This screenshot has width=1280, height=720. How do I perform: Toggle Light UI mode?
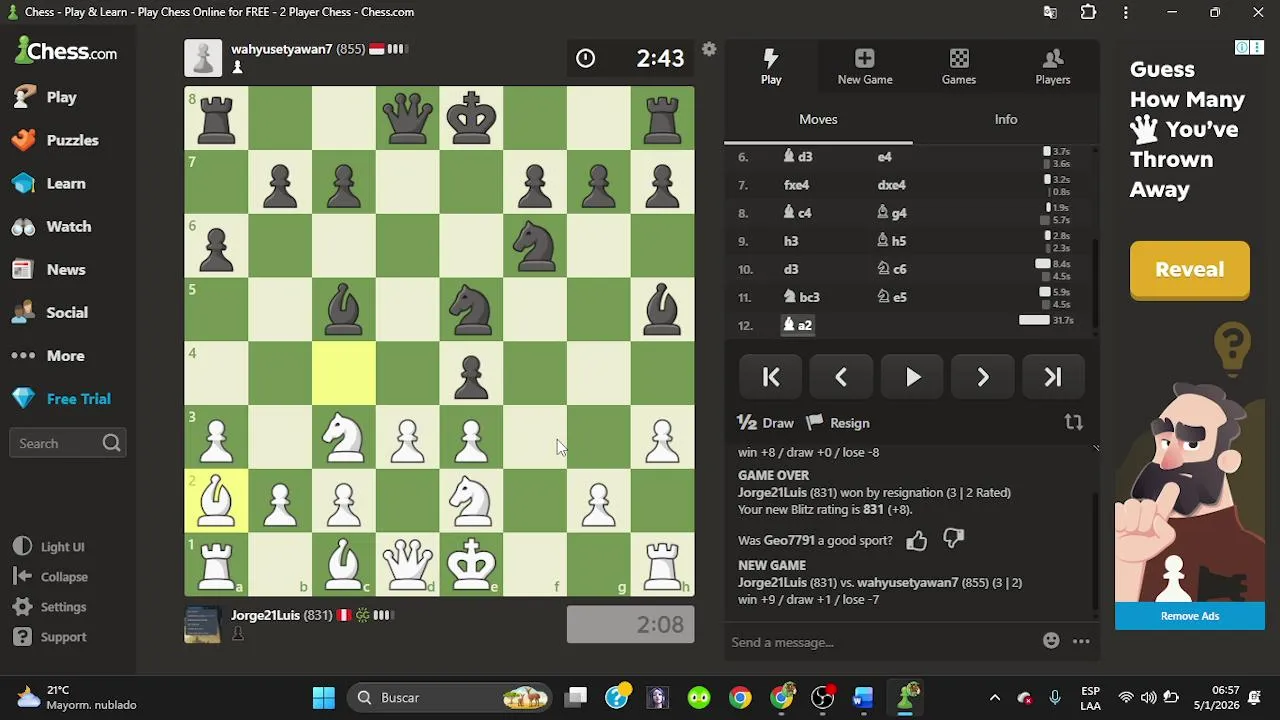pos(50,547)
